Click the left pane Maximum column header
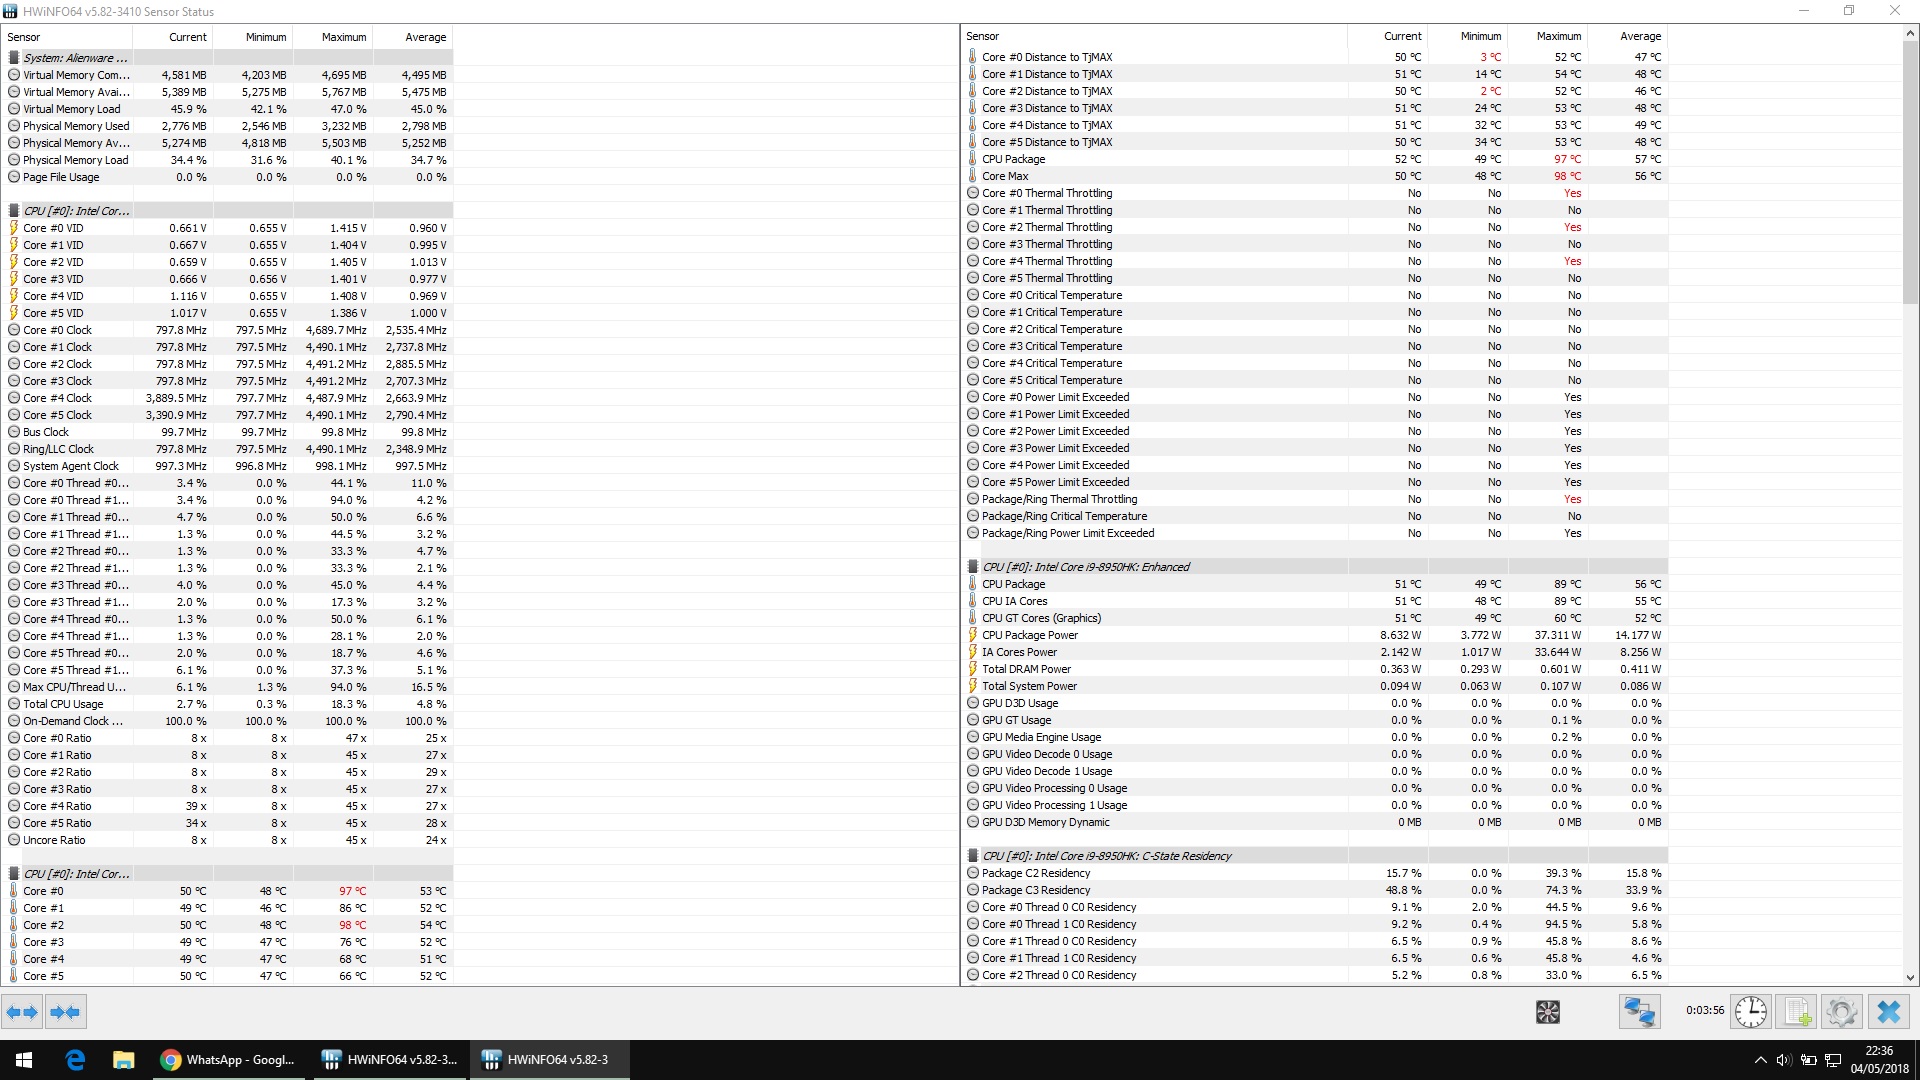The image size is (1920, 1080). click(x=333, y=37)
